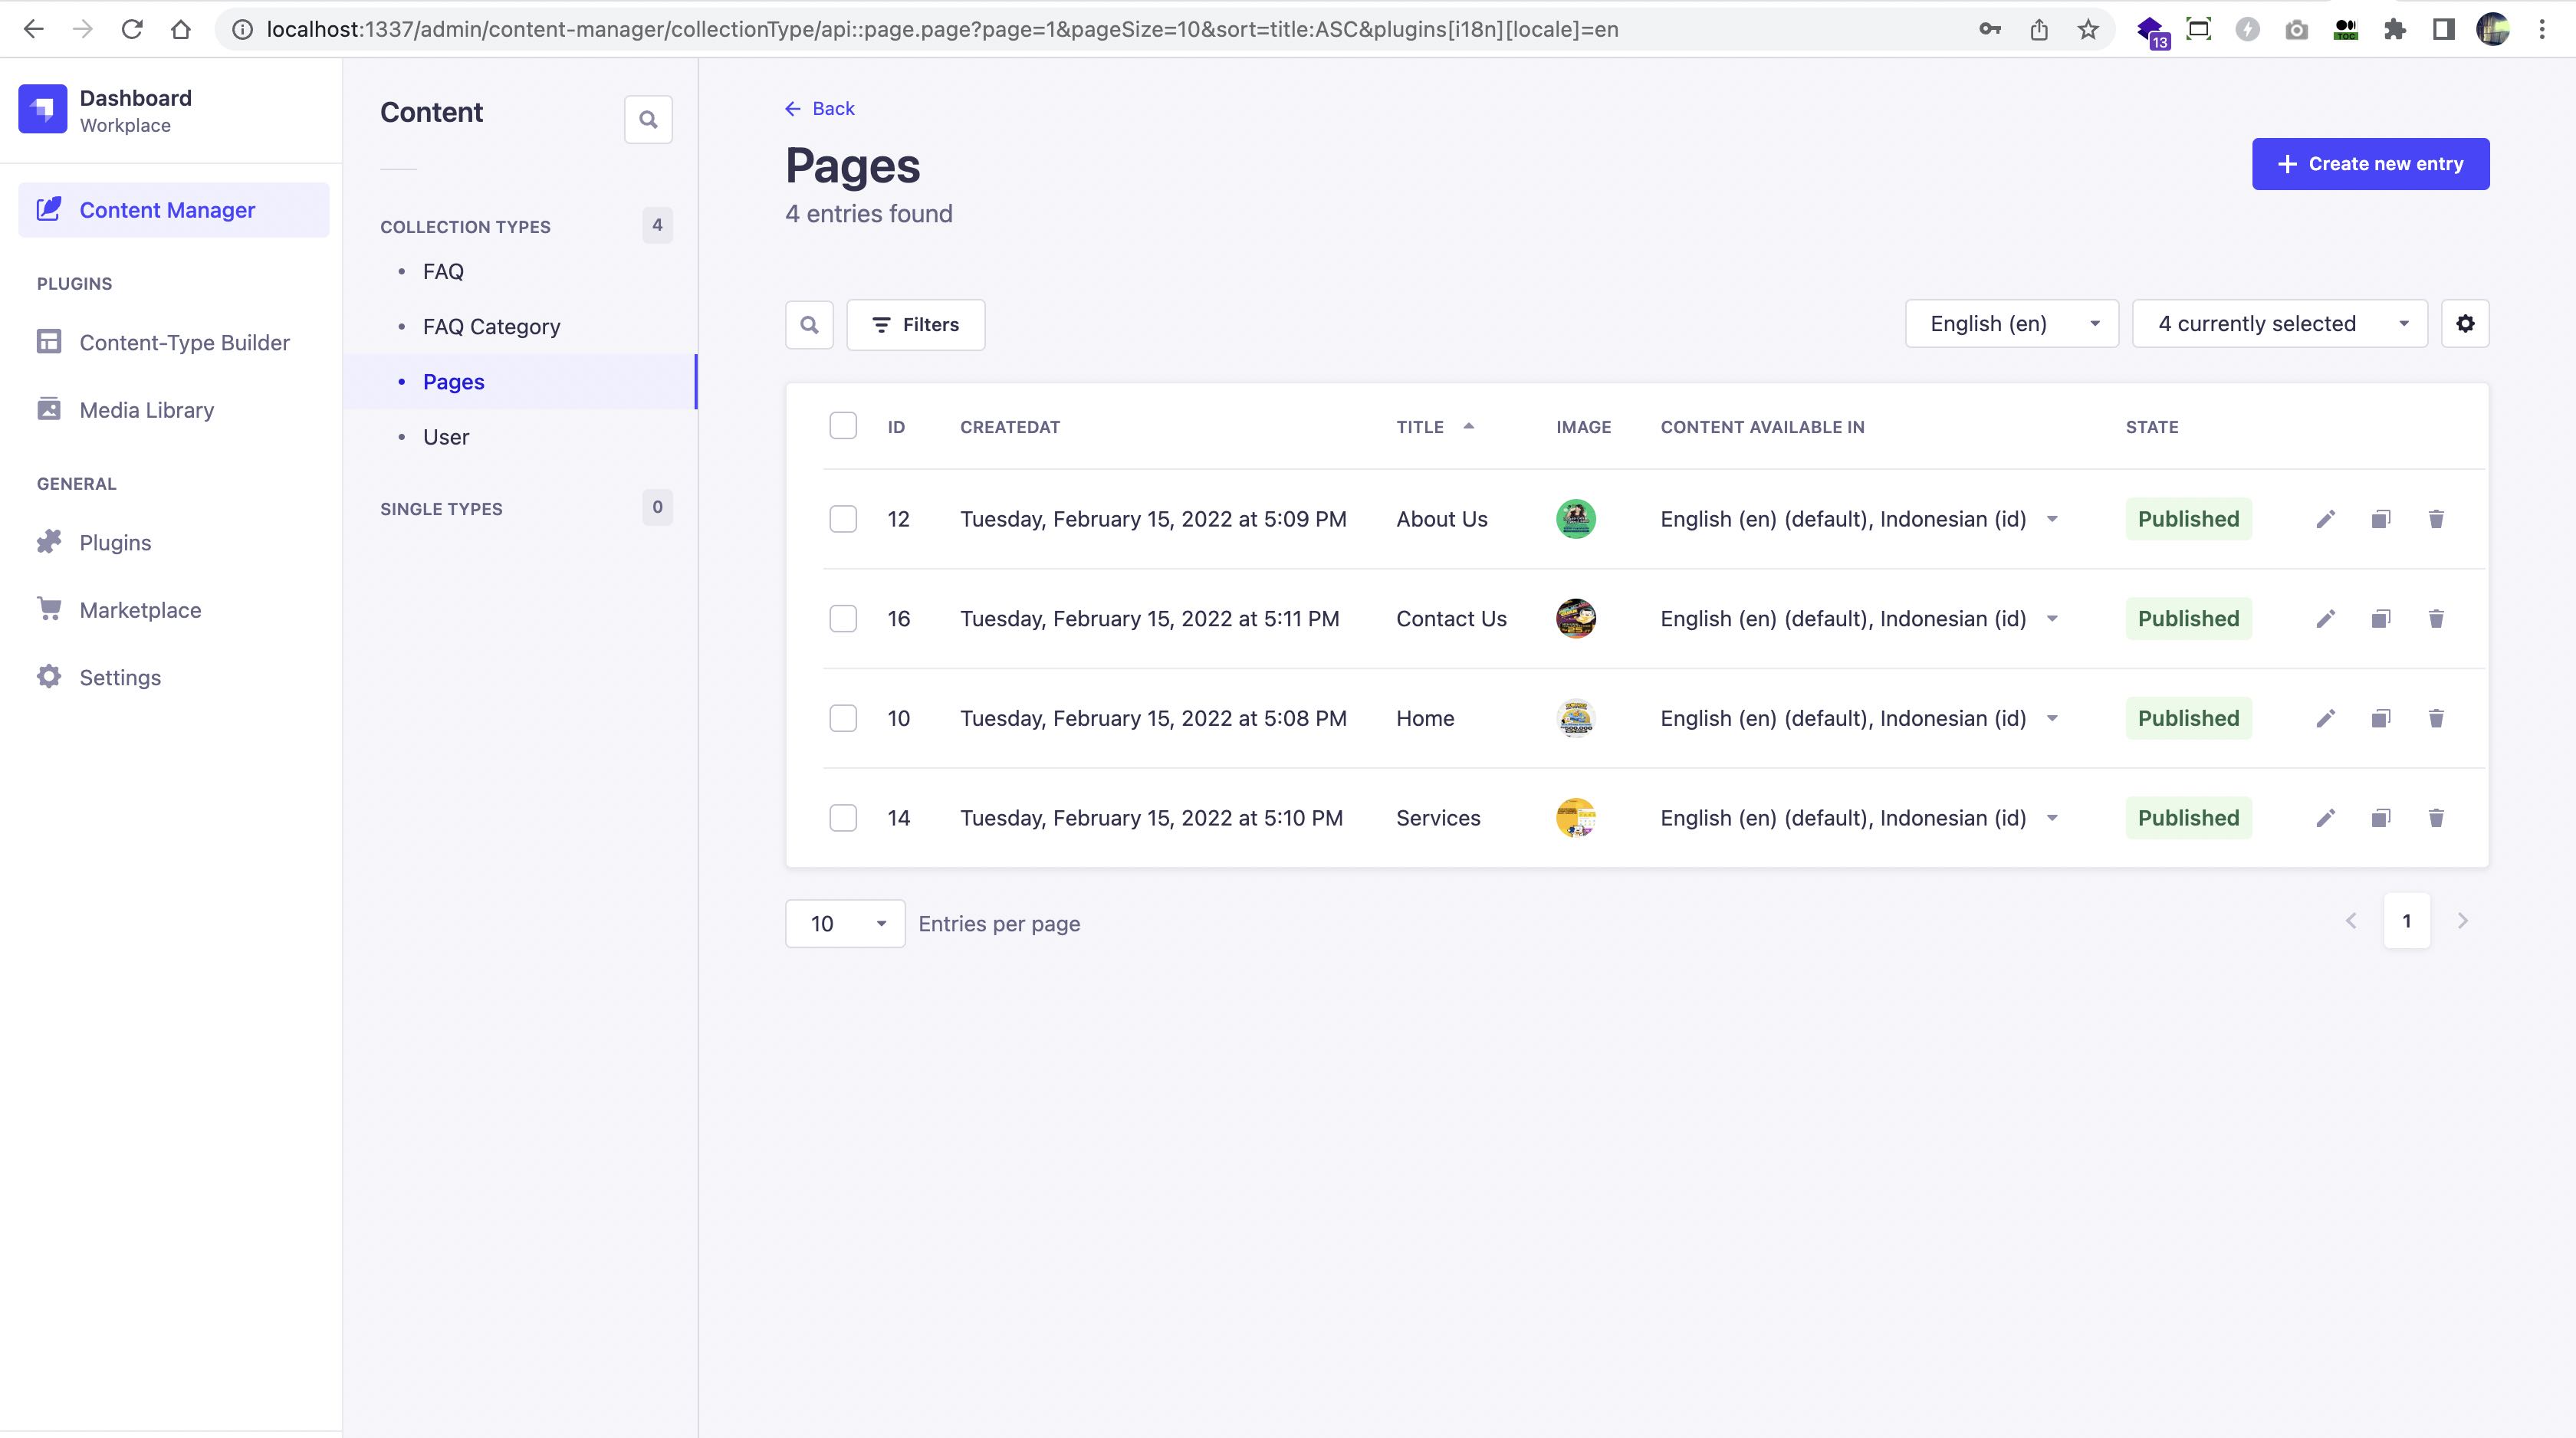
Task: Open the 10 entries per page dropdown
Action: 845,924
